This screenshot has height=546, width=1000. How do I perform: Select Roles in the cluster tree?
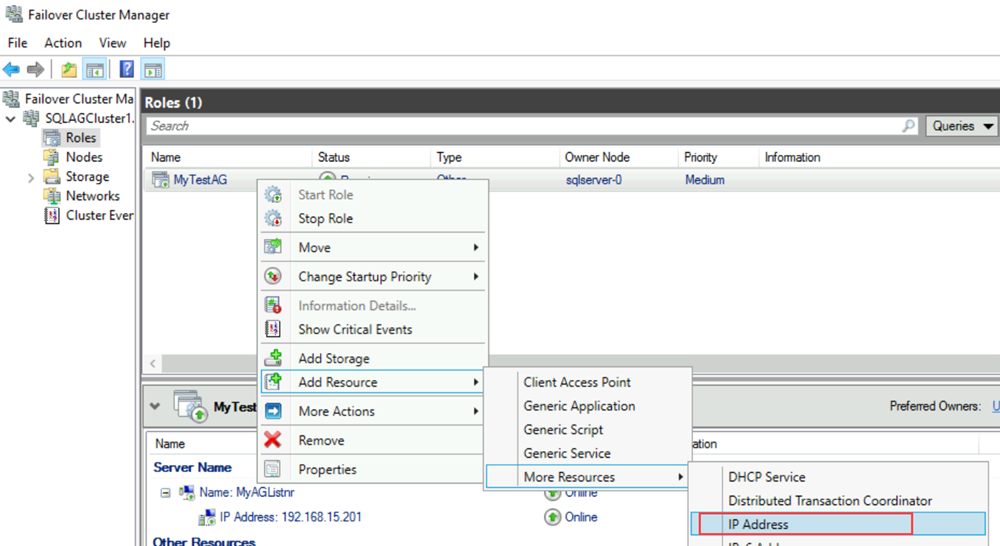click(x=80, y=138)
